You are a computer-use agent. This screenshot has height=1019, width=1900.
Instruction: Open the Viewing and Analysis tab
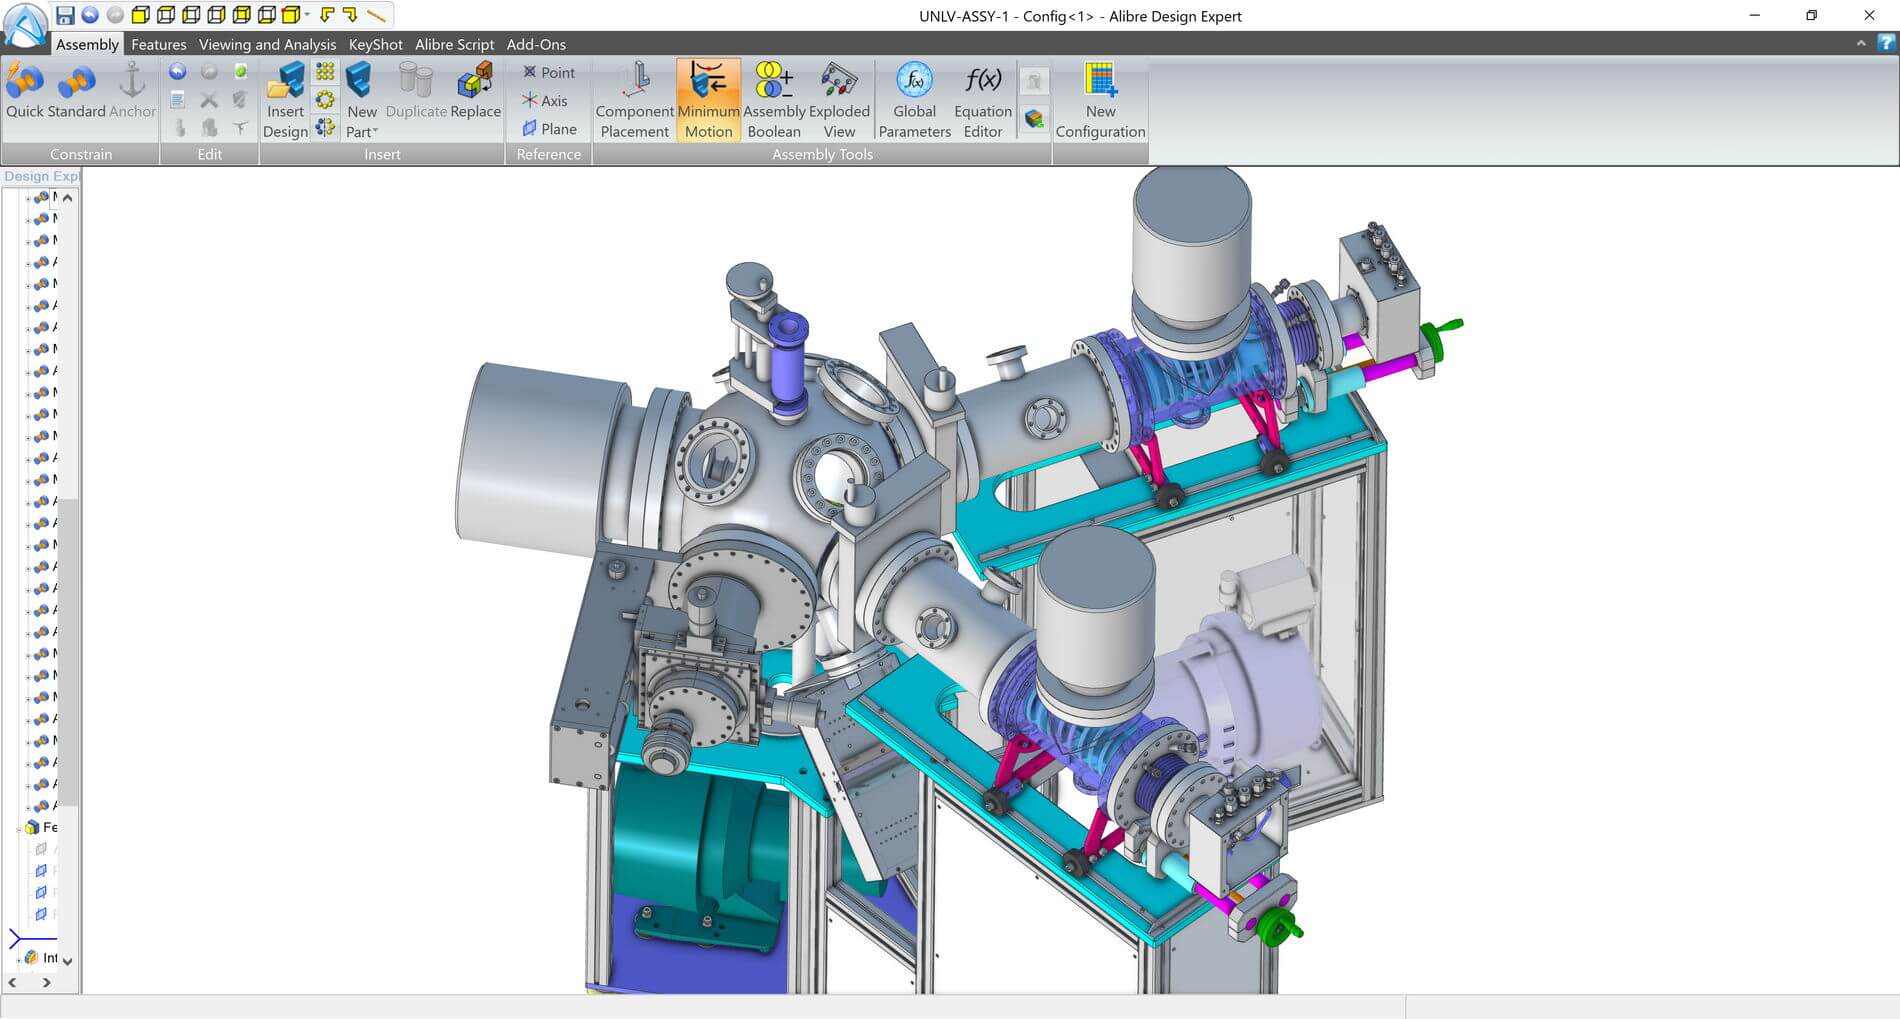(267, 44)
